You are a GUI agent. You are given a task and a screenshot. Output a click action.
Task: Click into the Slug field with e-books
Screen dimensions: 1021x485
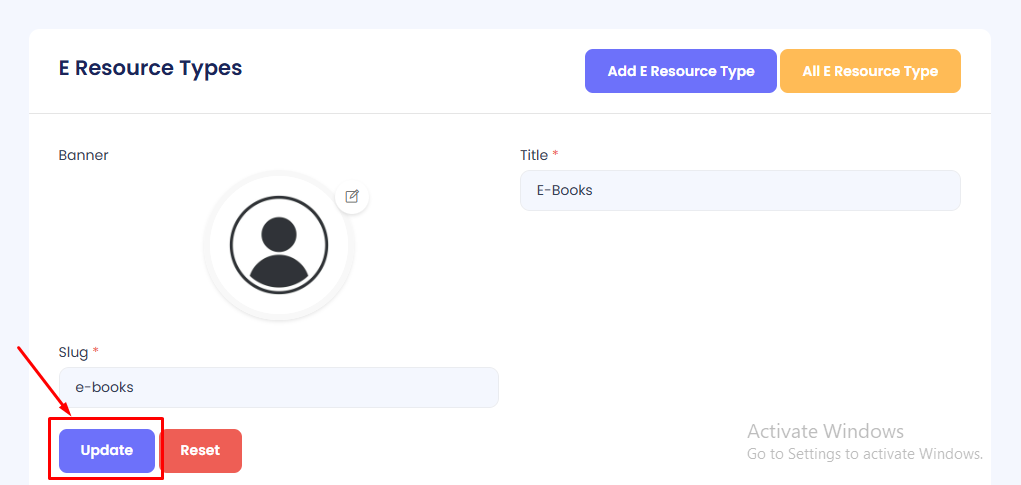coord(279,387)
